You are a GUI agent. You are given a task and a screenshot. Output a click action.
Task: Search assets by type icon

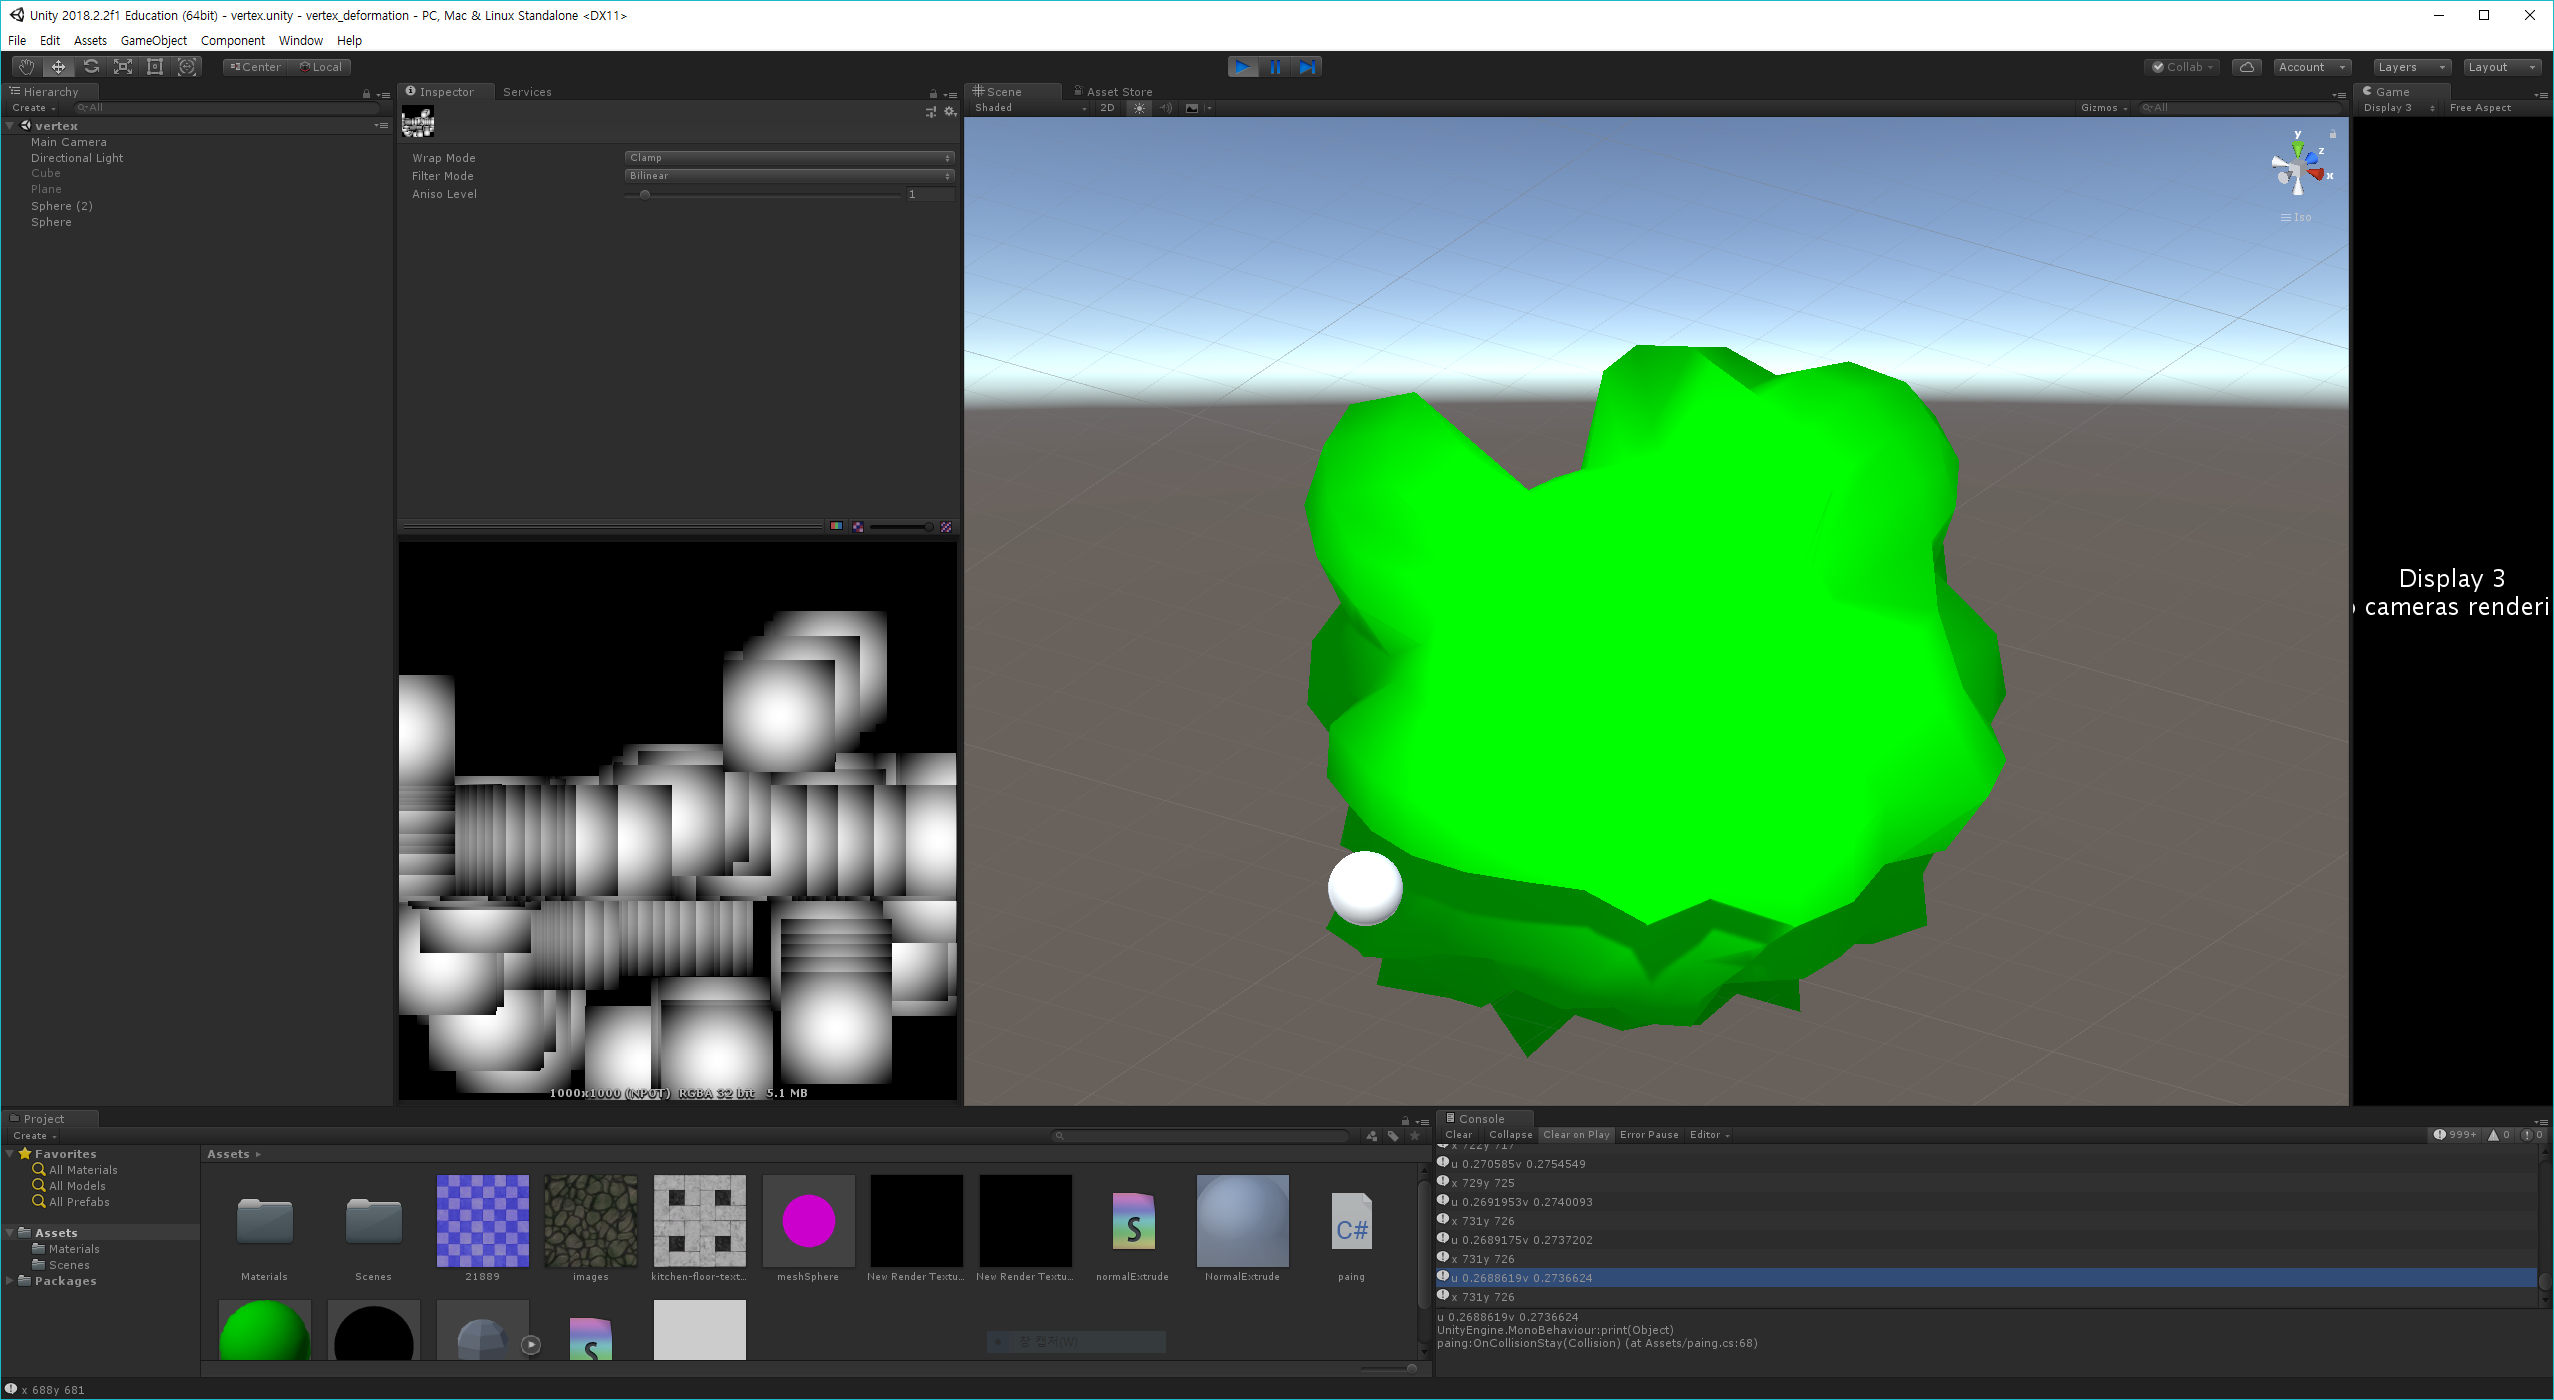click(x=1372, y=1136)
